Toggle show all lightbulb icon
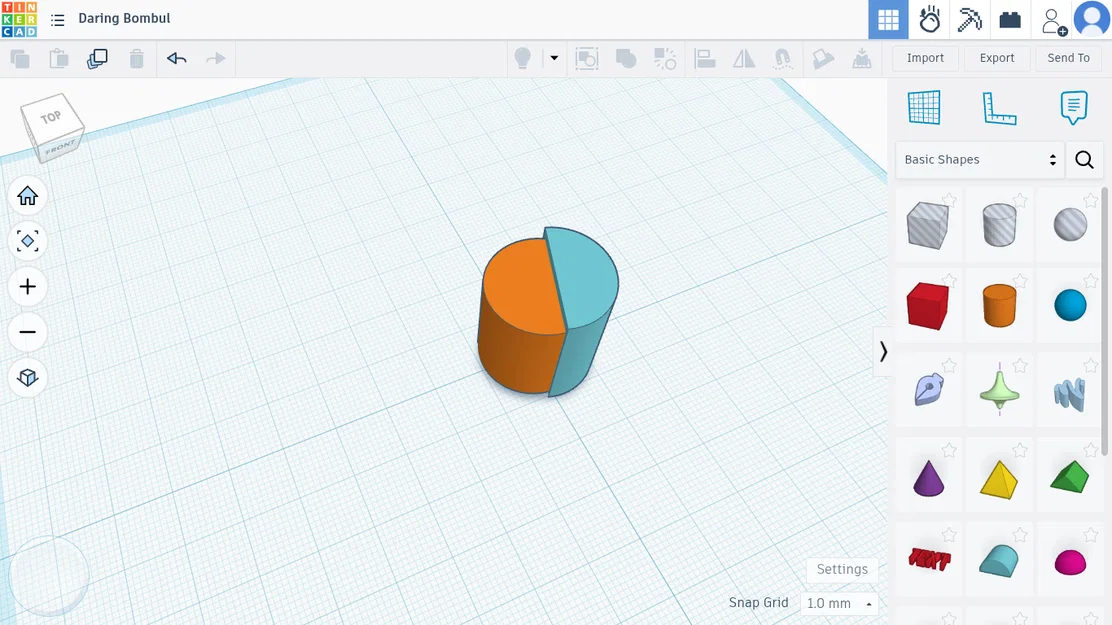1112x625 pixels. [523, 58]
